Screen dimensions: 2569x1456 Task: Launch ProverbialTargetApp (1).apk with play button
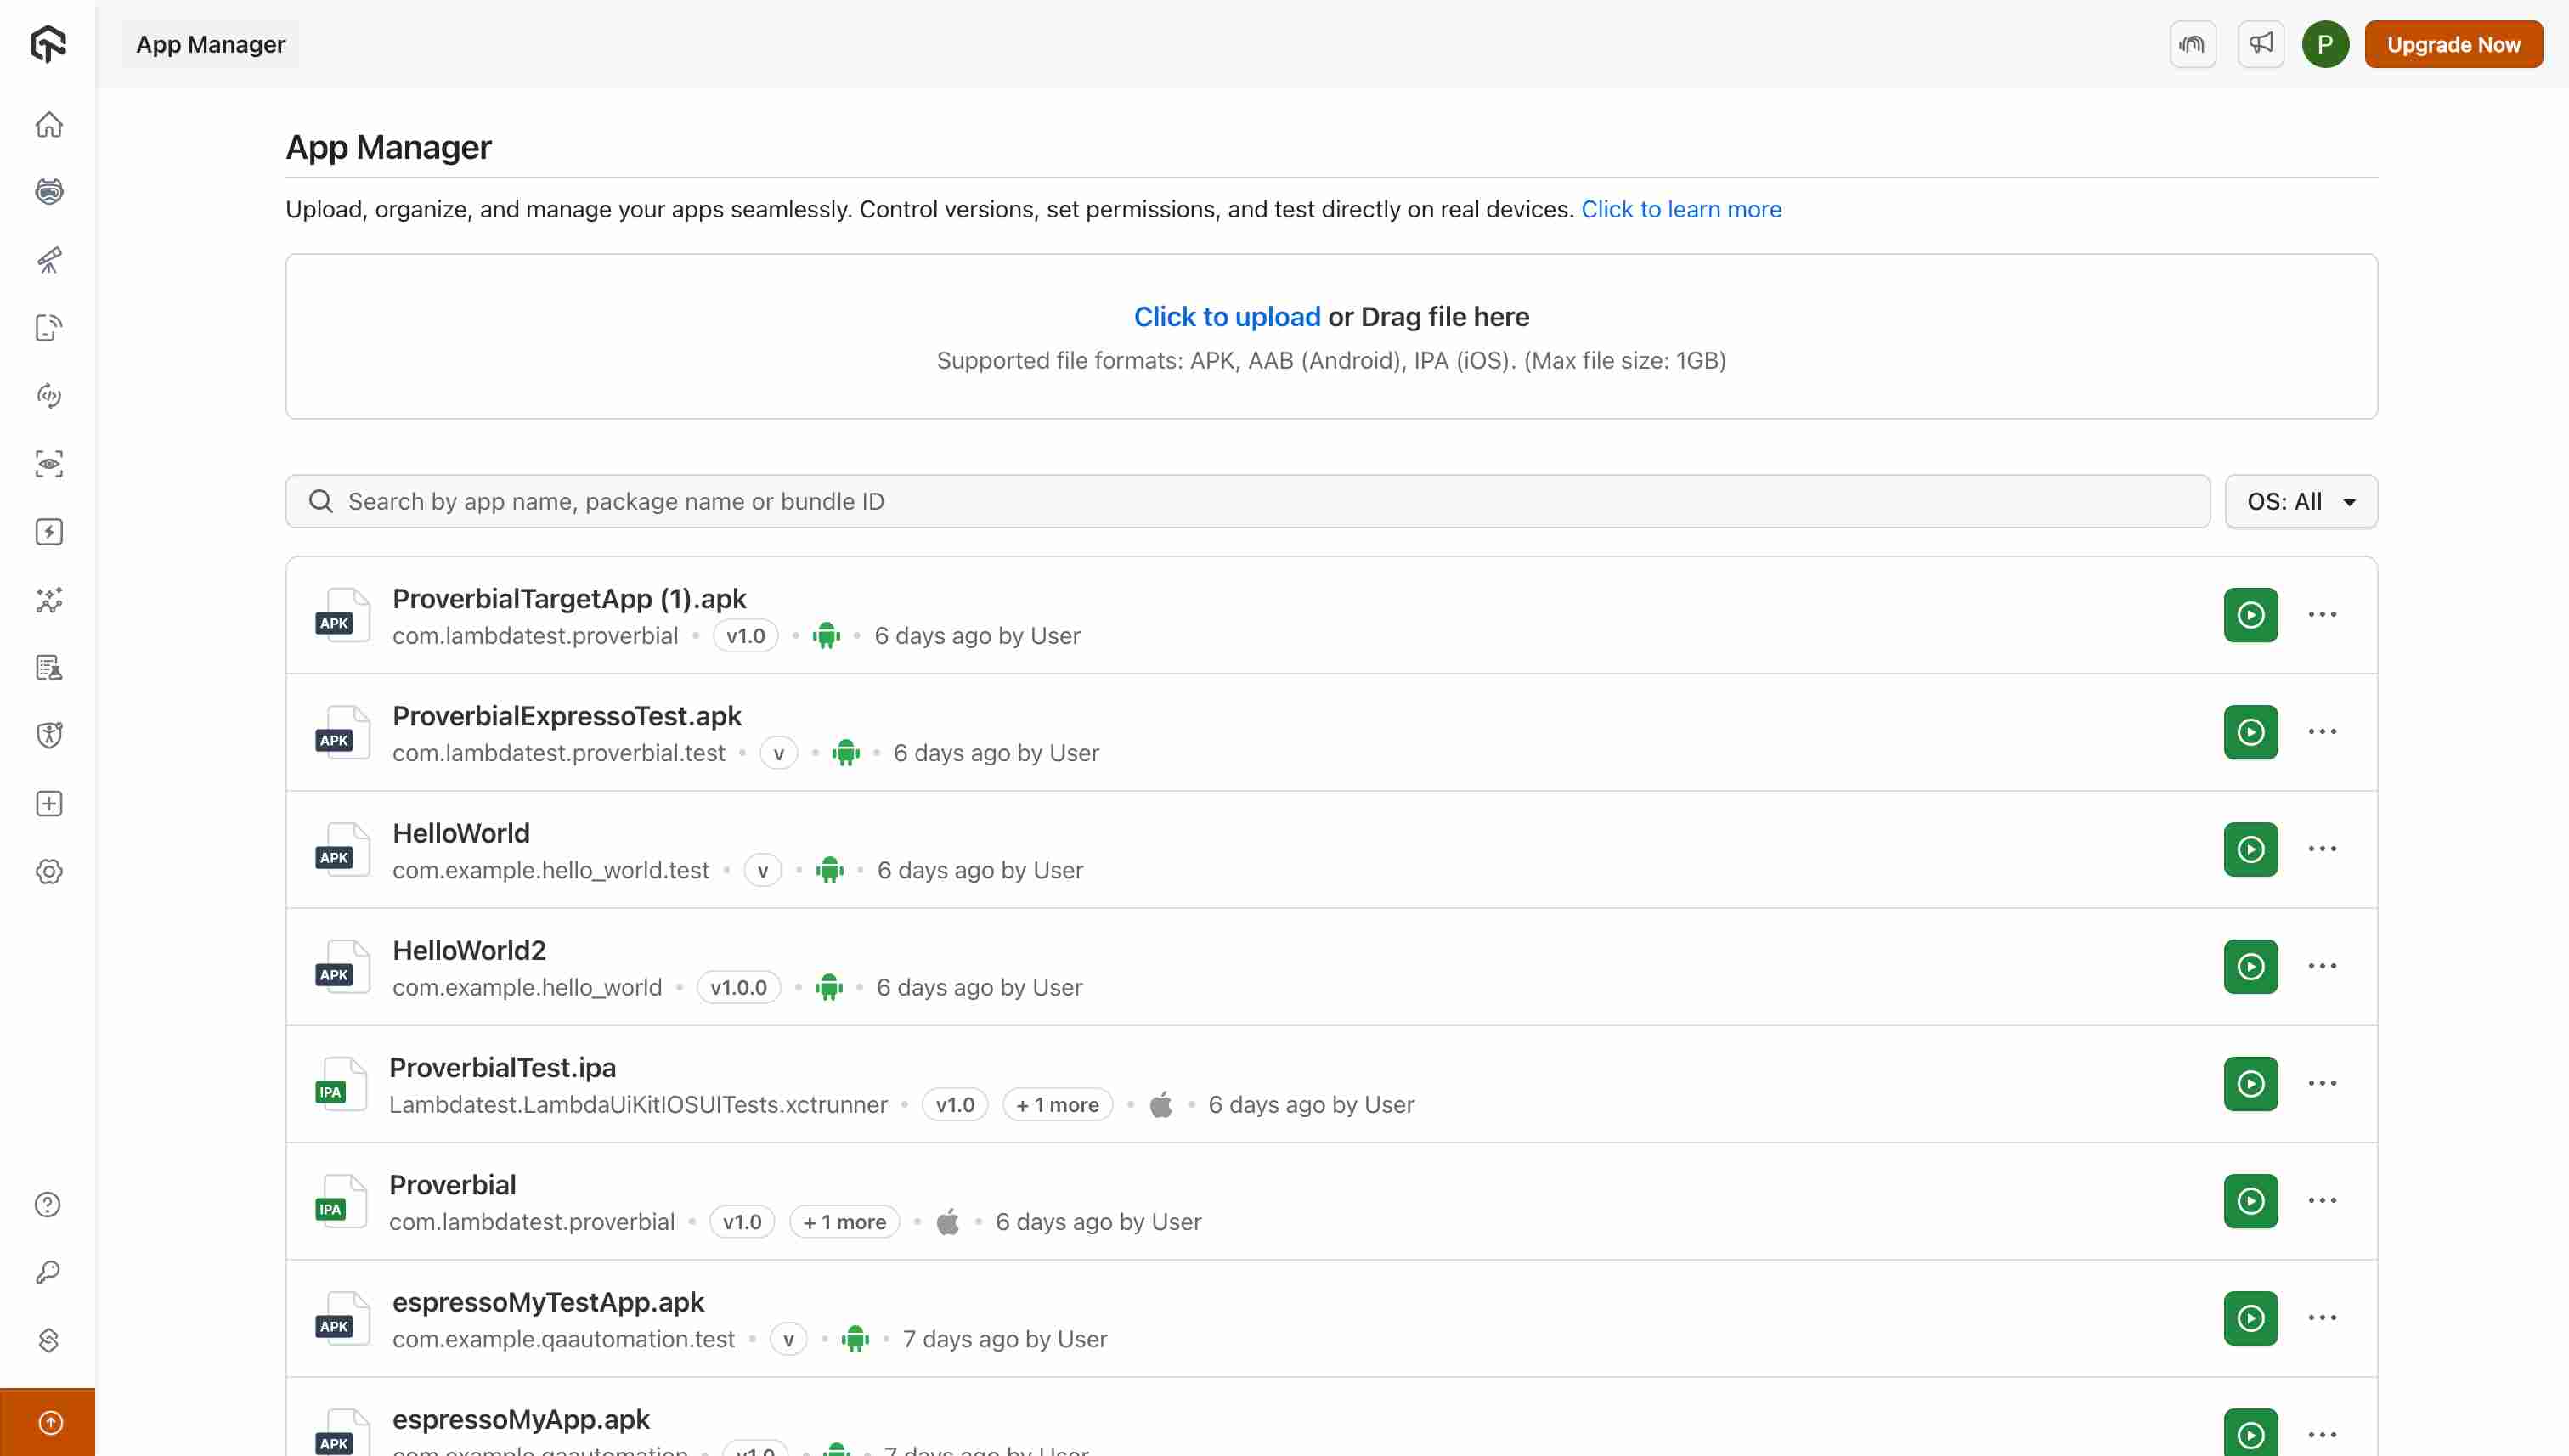tap(2250, 615)
